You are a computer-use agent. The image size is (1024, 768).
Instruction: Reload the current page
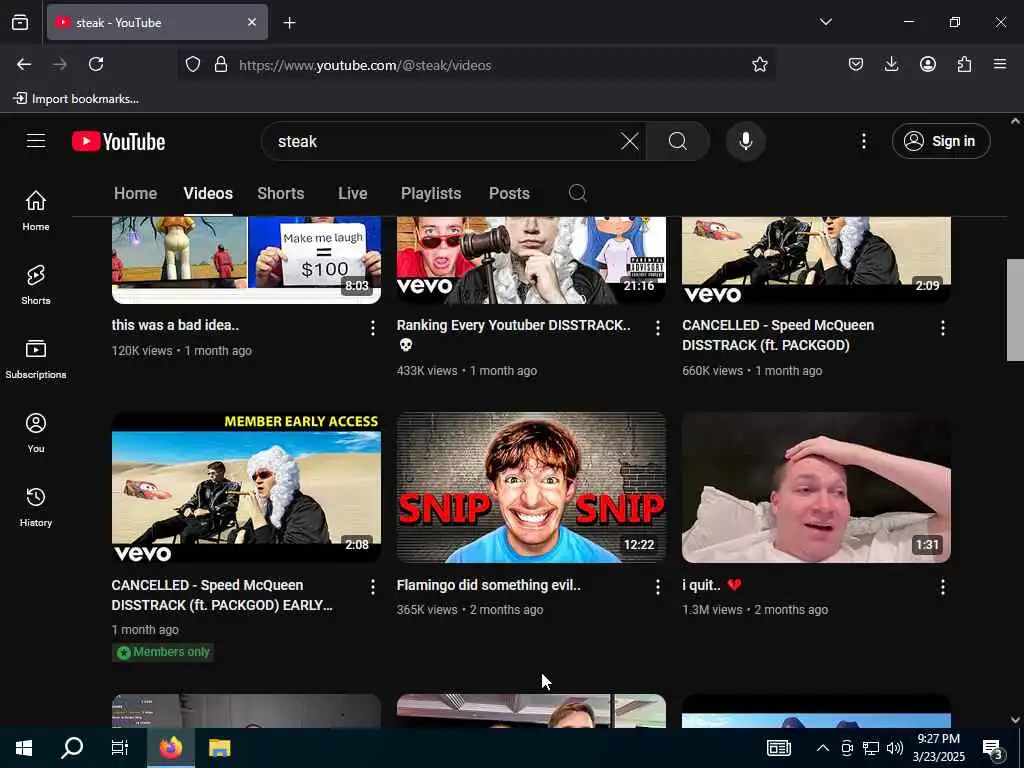pos(96,64)
